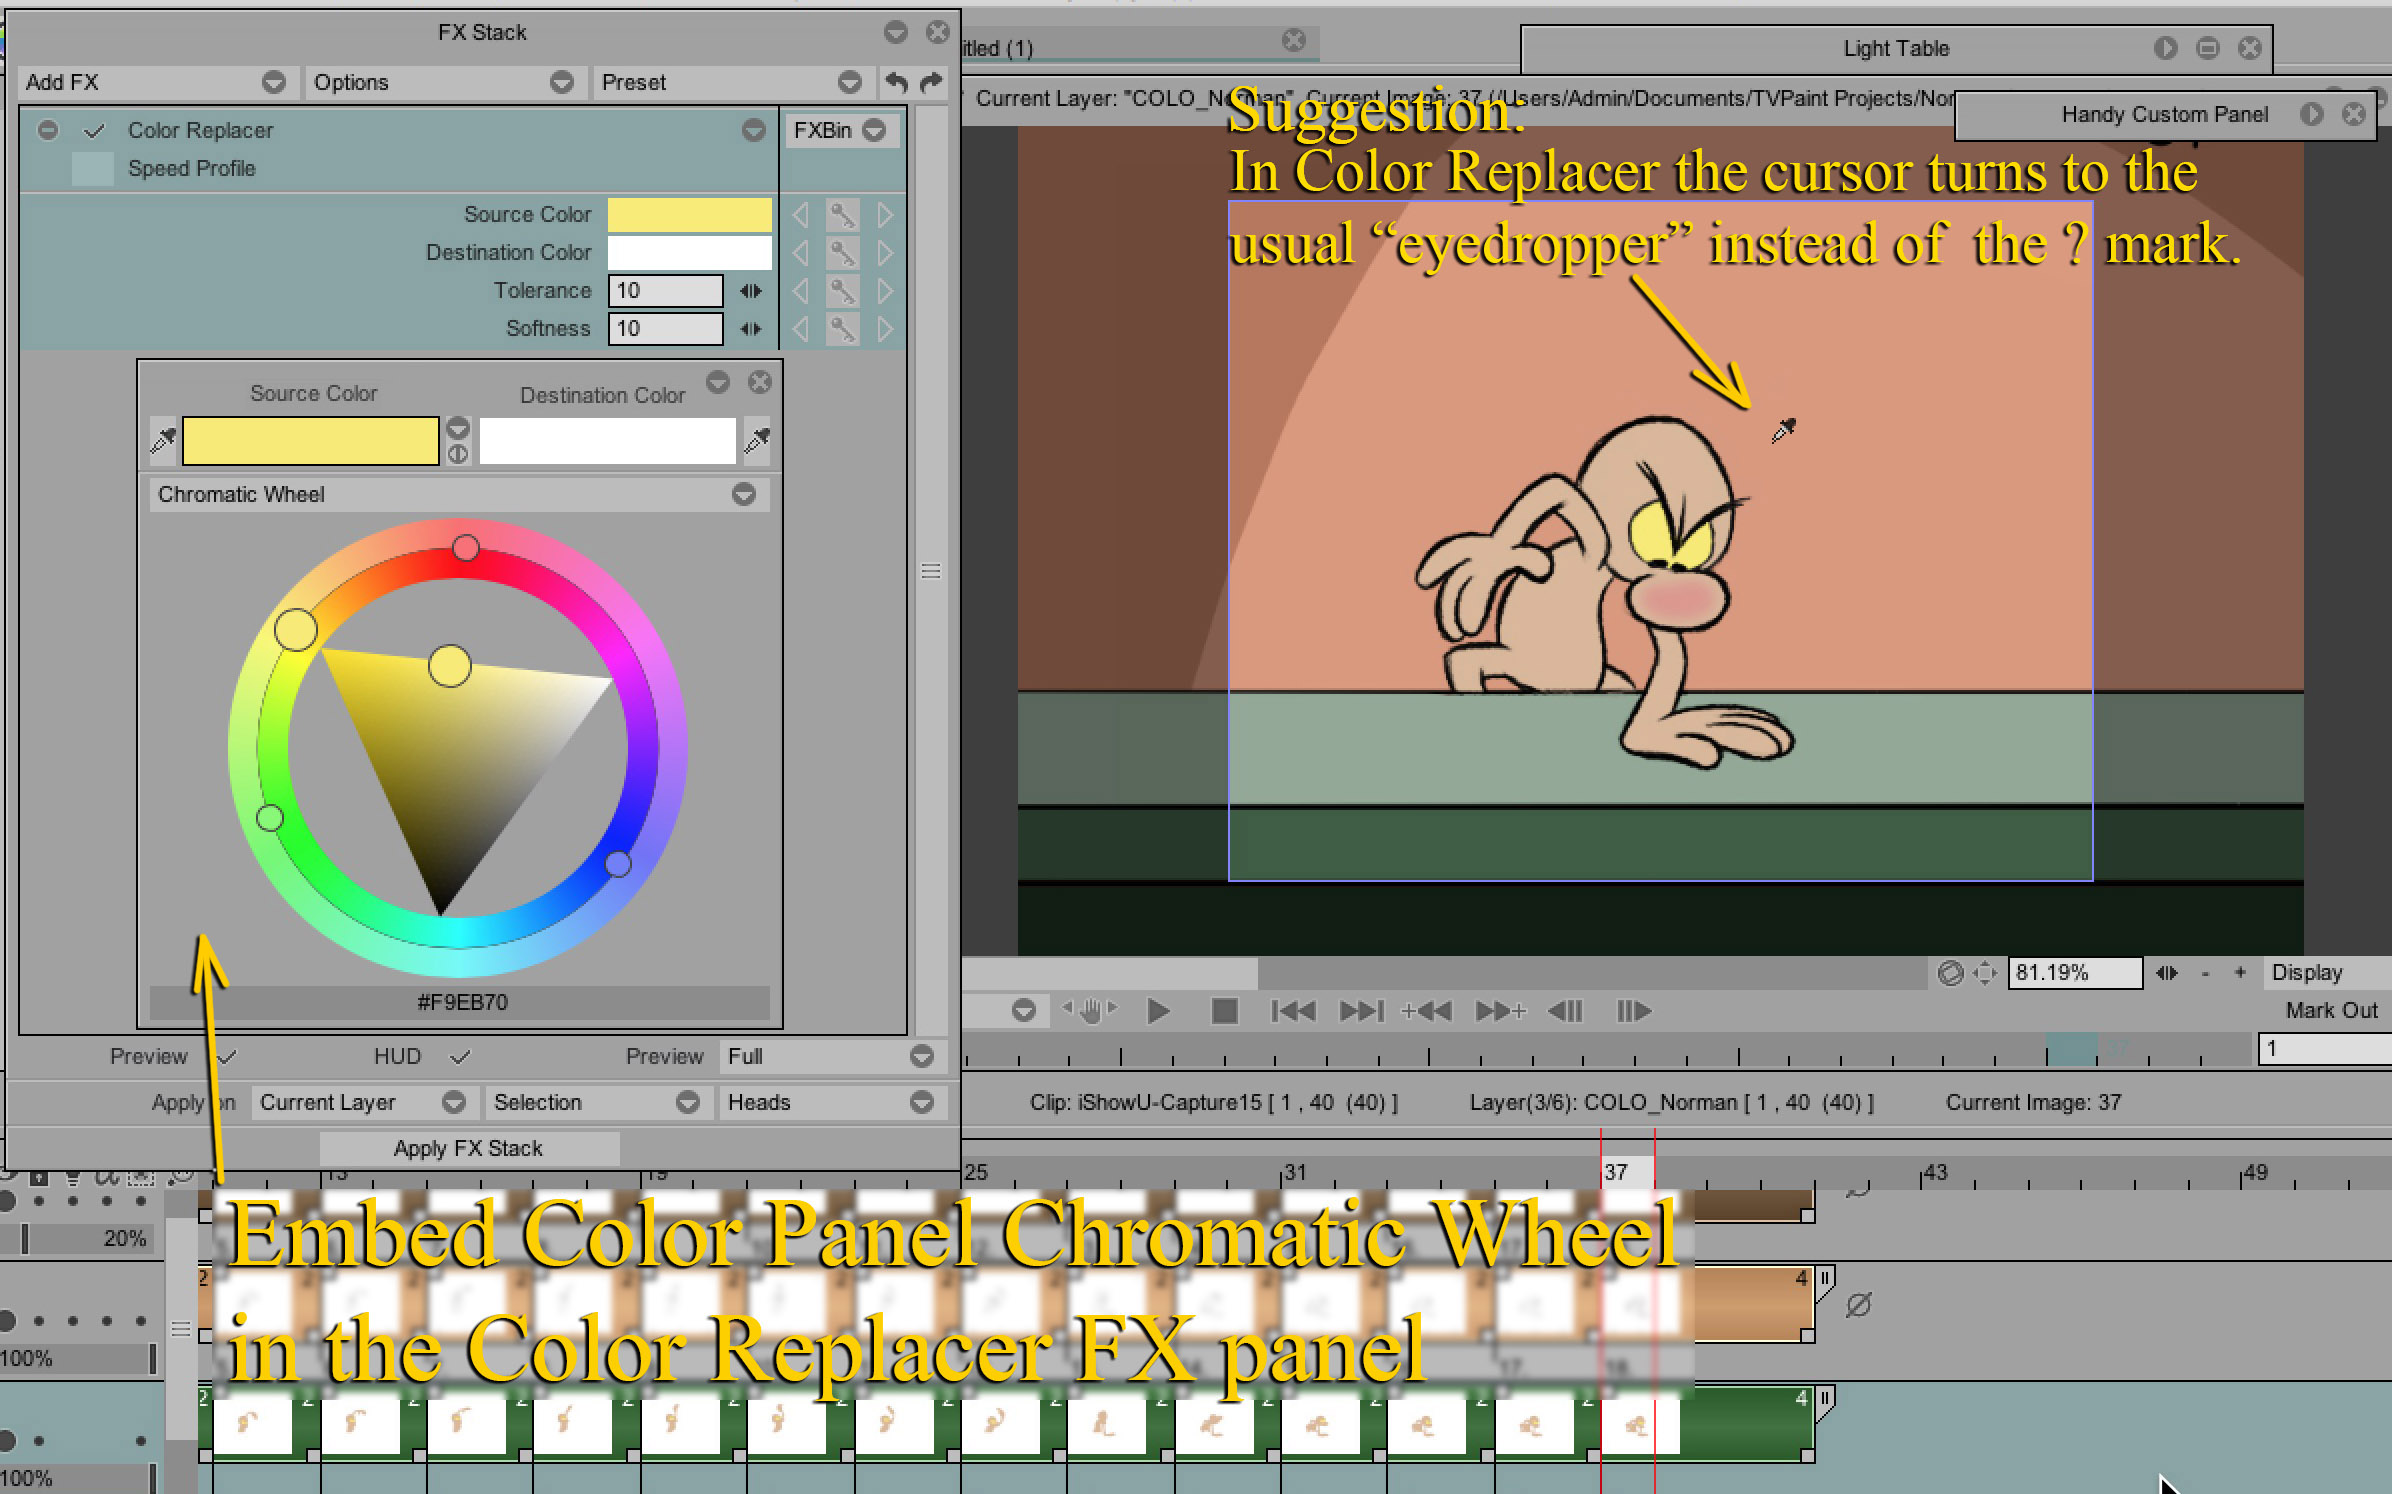Step back one frame

pos(1566,1011)
